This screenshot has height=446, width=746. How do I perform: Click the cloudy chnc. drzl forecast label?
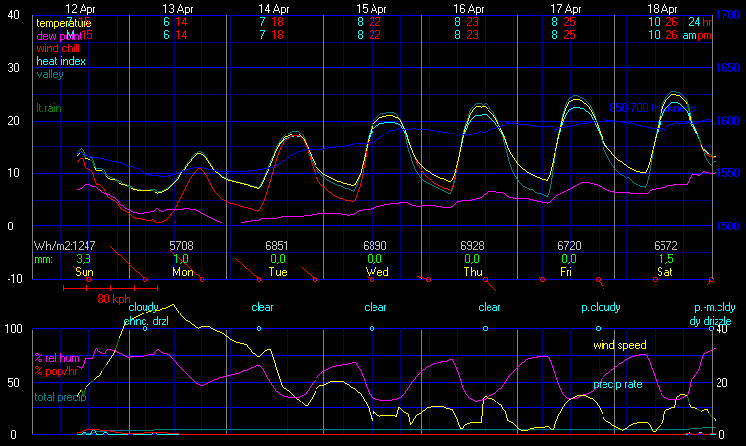[146, 314]
